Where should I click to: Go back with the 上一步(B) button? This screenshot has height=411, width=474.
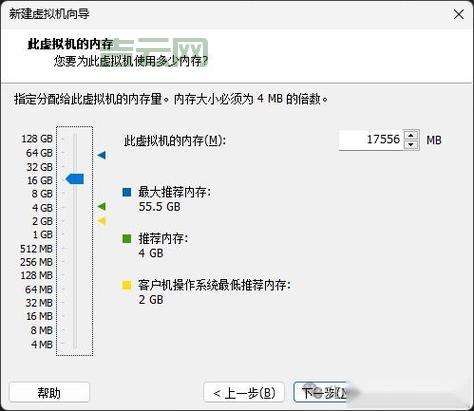[244, 393]
